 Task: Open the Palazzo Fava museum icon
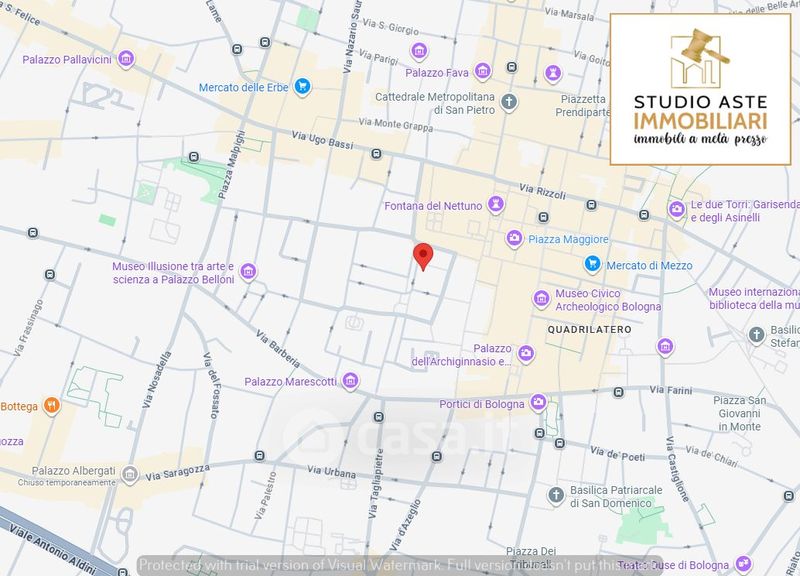pyautogui.click(x=483, y=71)
